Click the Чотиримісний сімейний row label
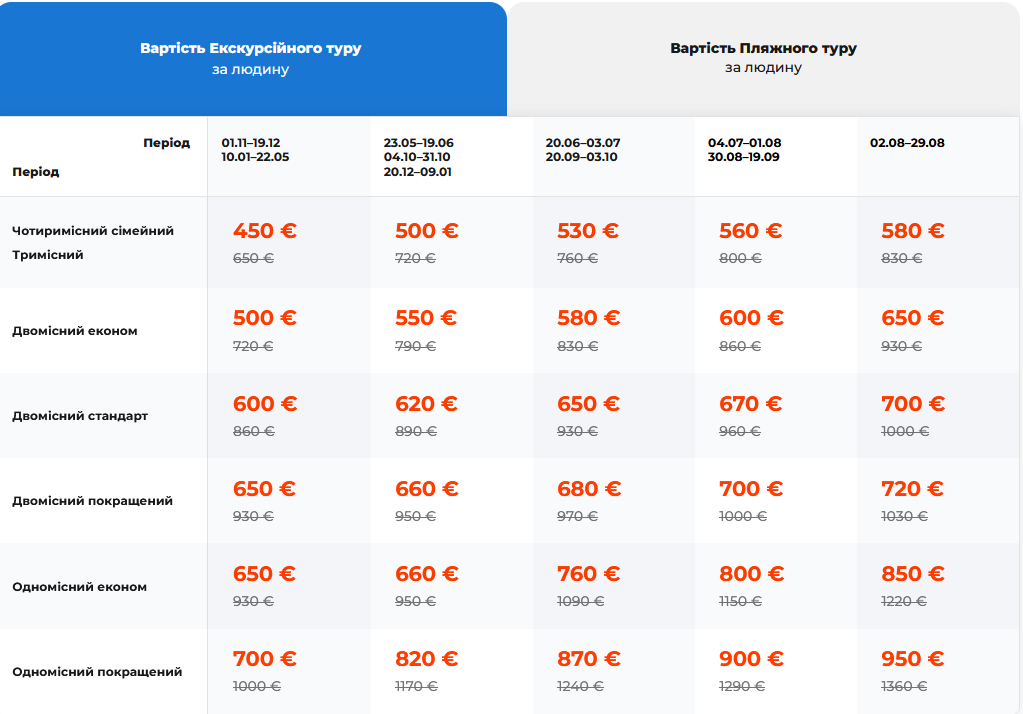 (93, 230)
